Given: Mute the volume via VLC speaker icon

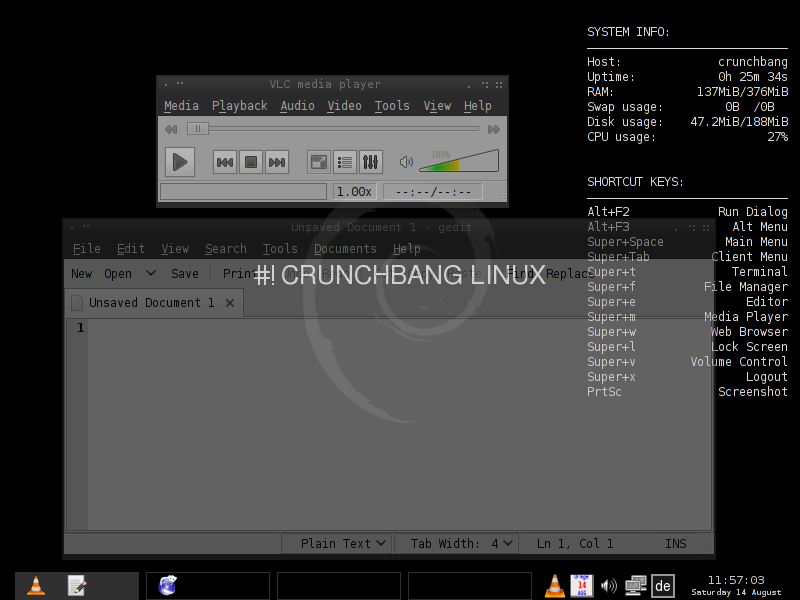Looking at the screenshot, I should pyautogui.click(x=406, y=162).
